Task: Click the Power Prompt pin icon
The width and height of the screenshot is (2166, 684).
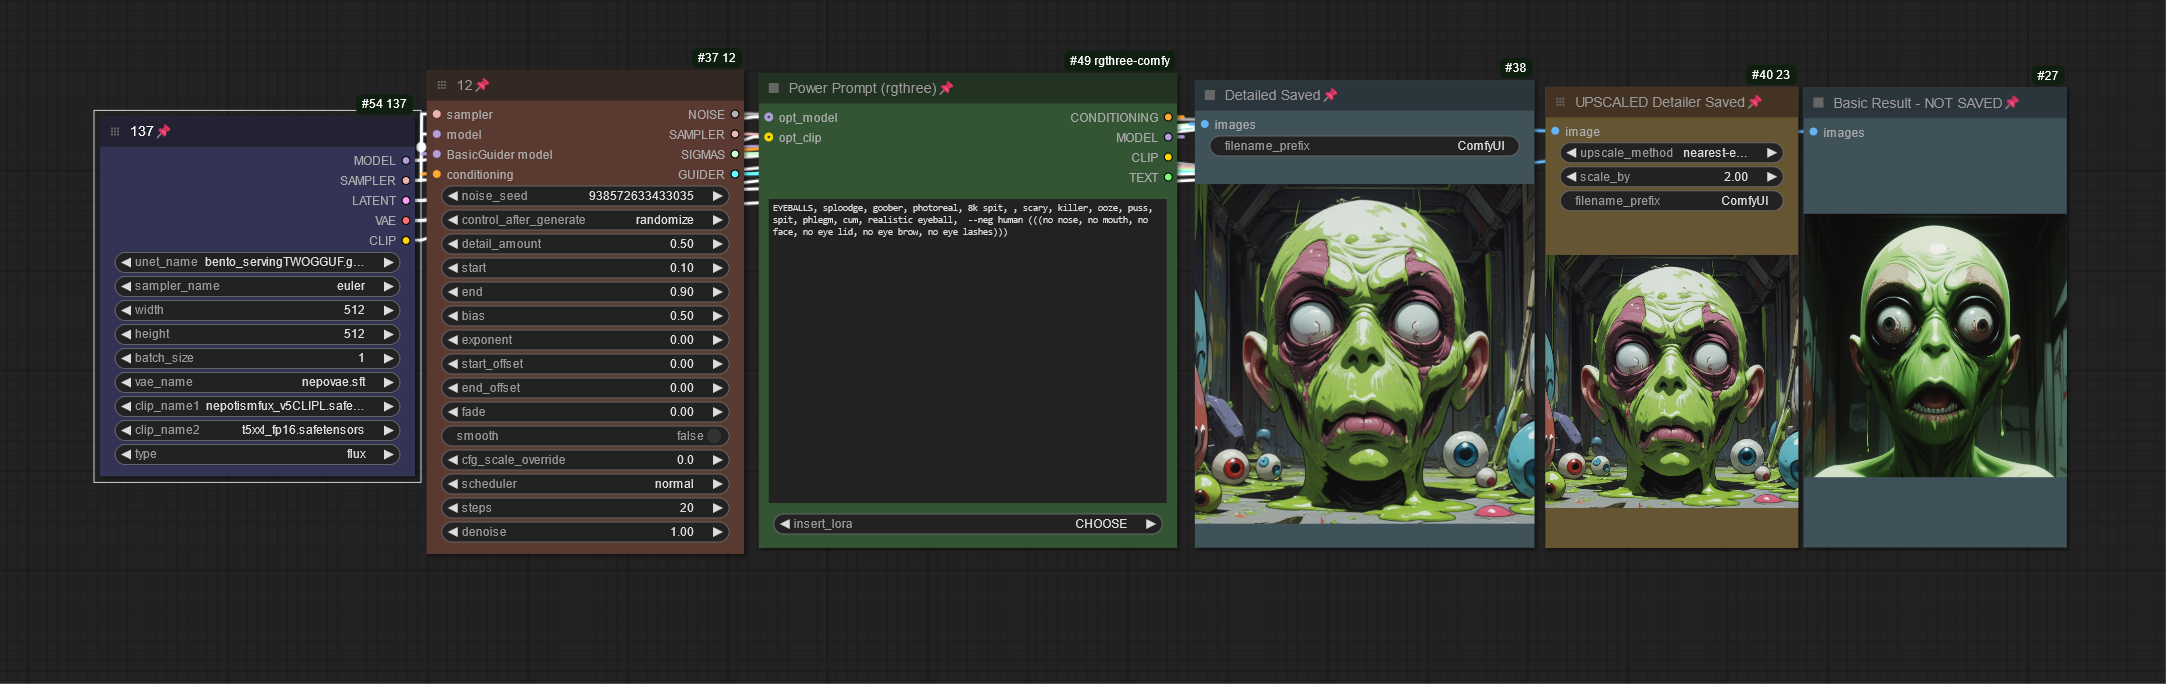Action: point(946,88)
